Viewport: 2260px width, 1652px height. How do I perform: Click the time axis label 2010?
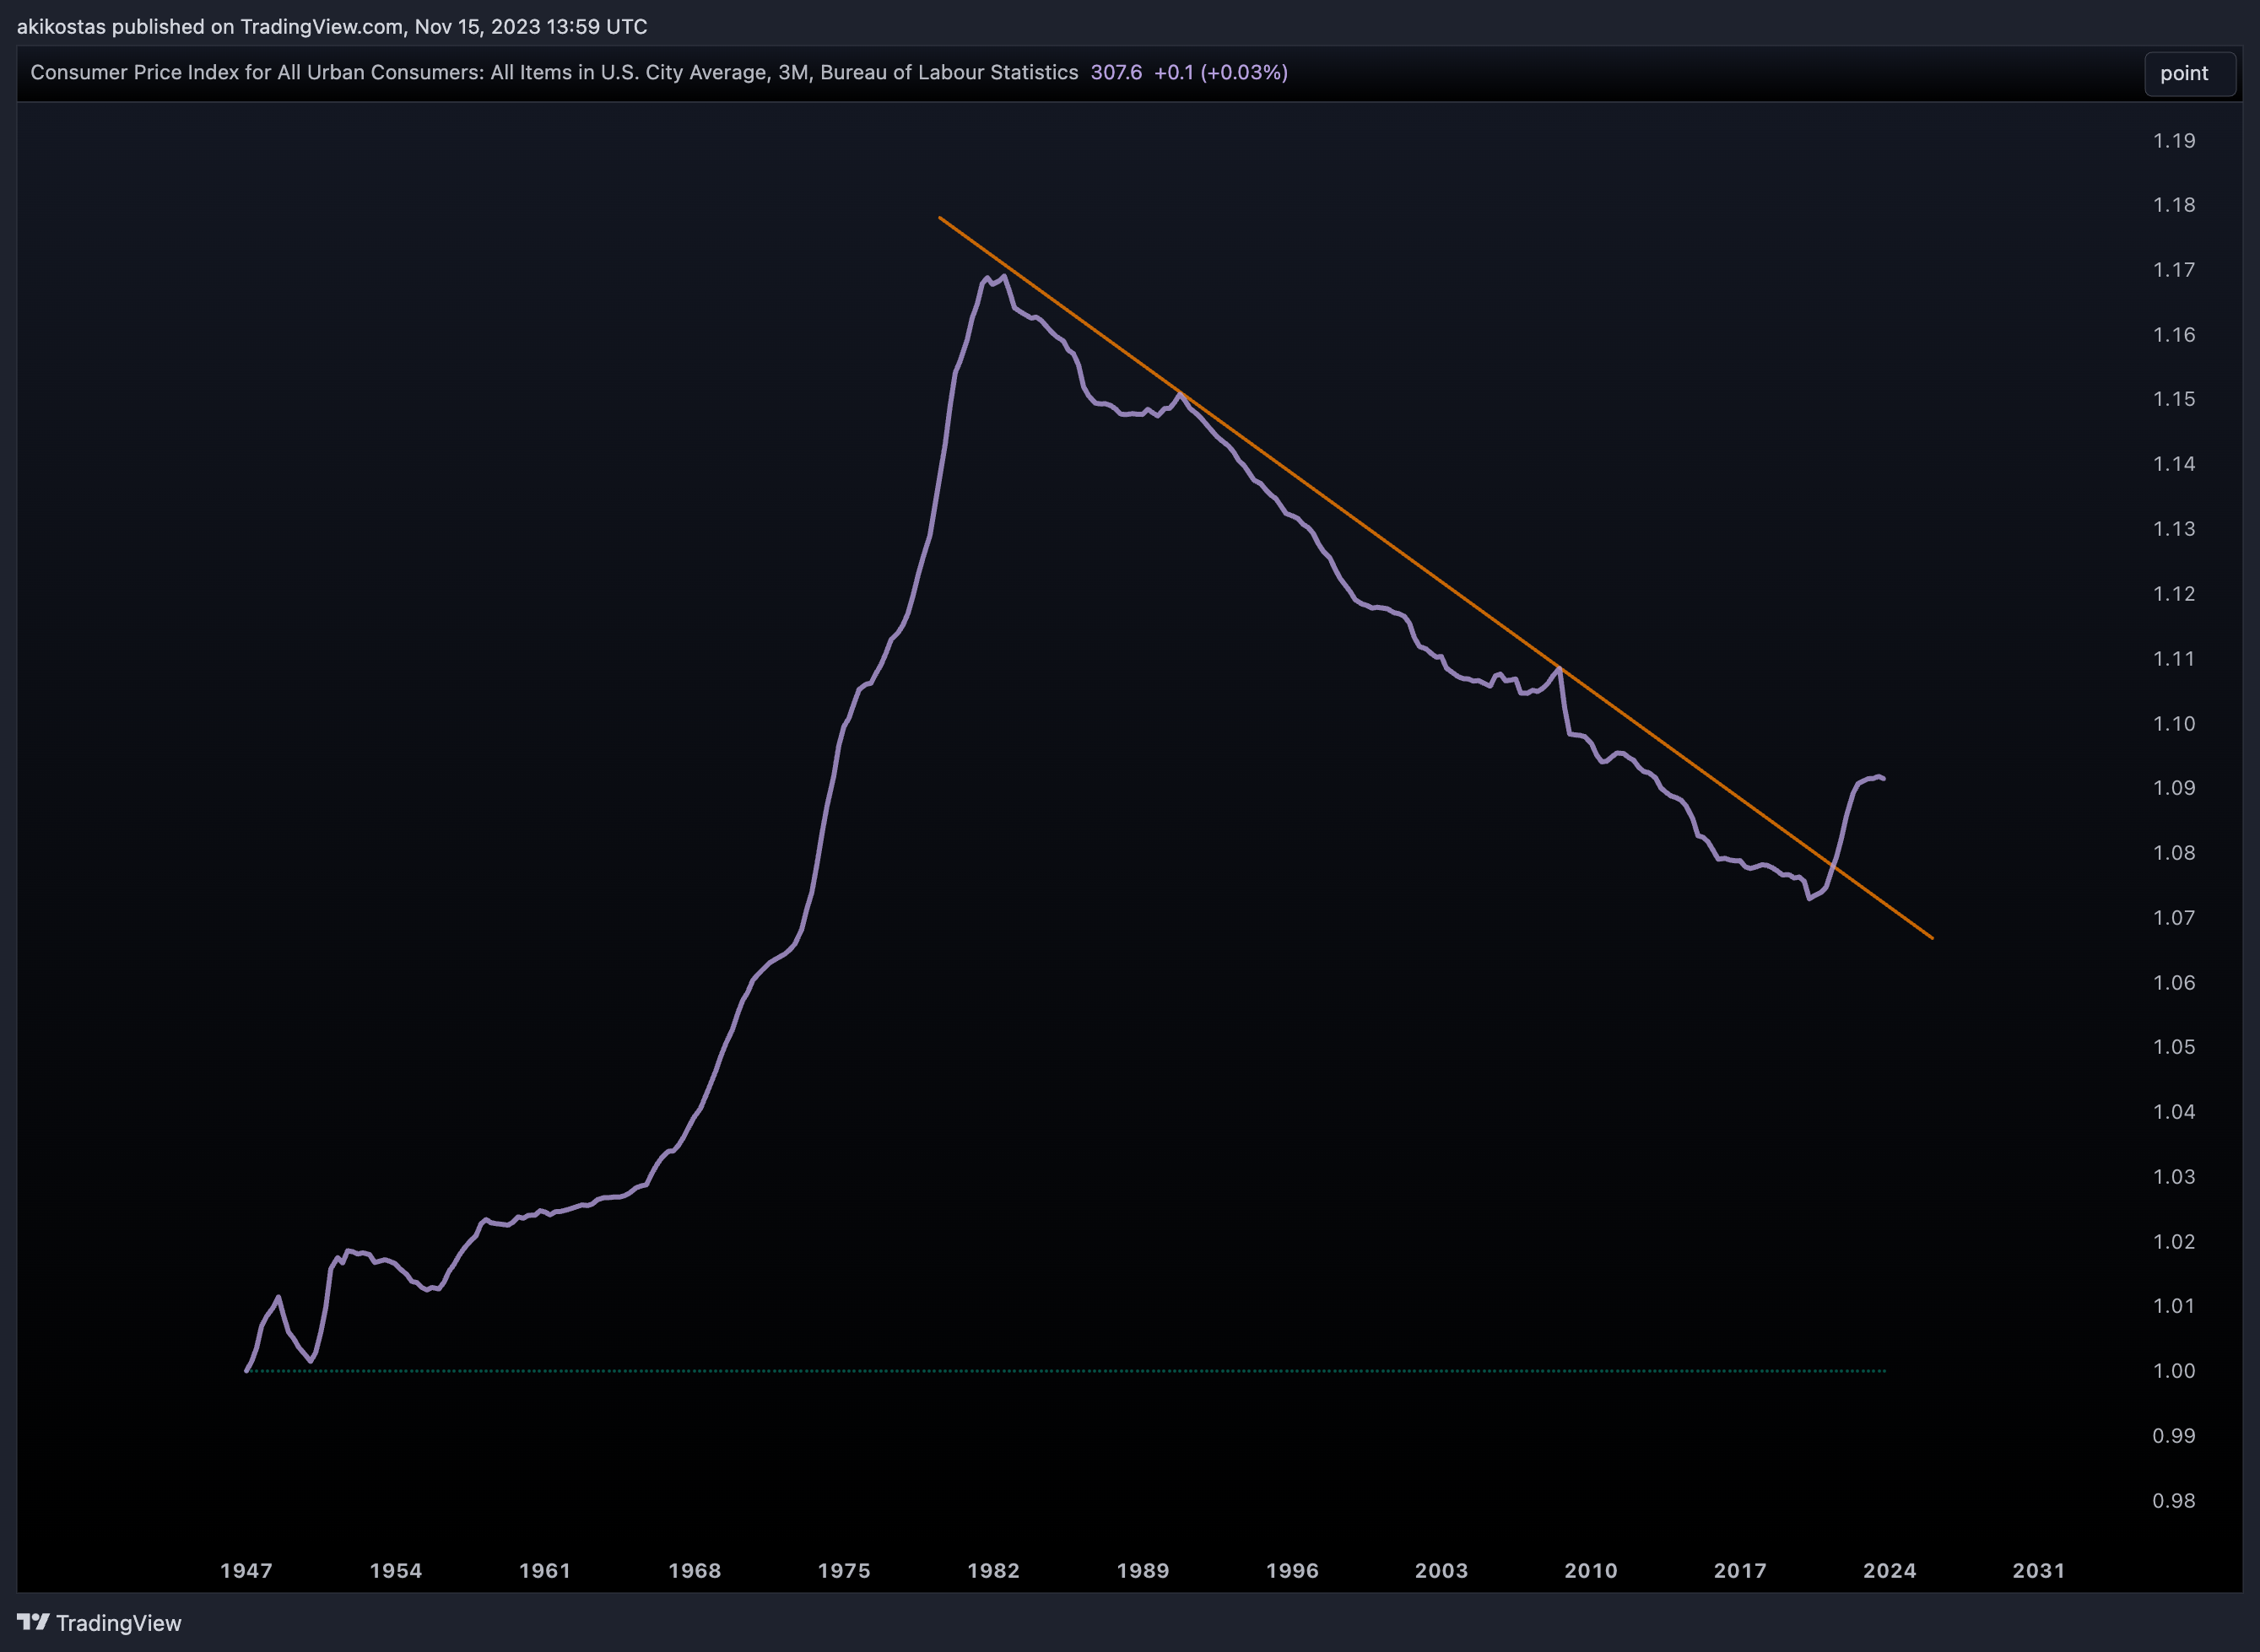pos(1591,1570)
